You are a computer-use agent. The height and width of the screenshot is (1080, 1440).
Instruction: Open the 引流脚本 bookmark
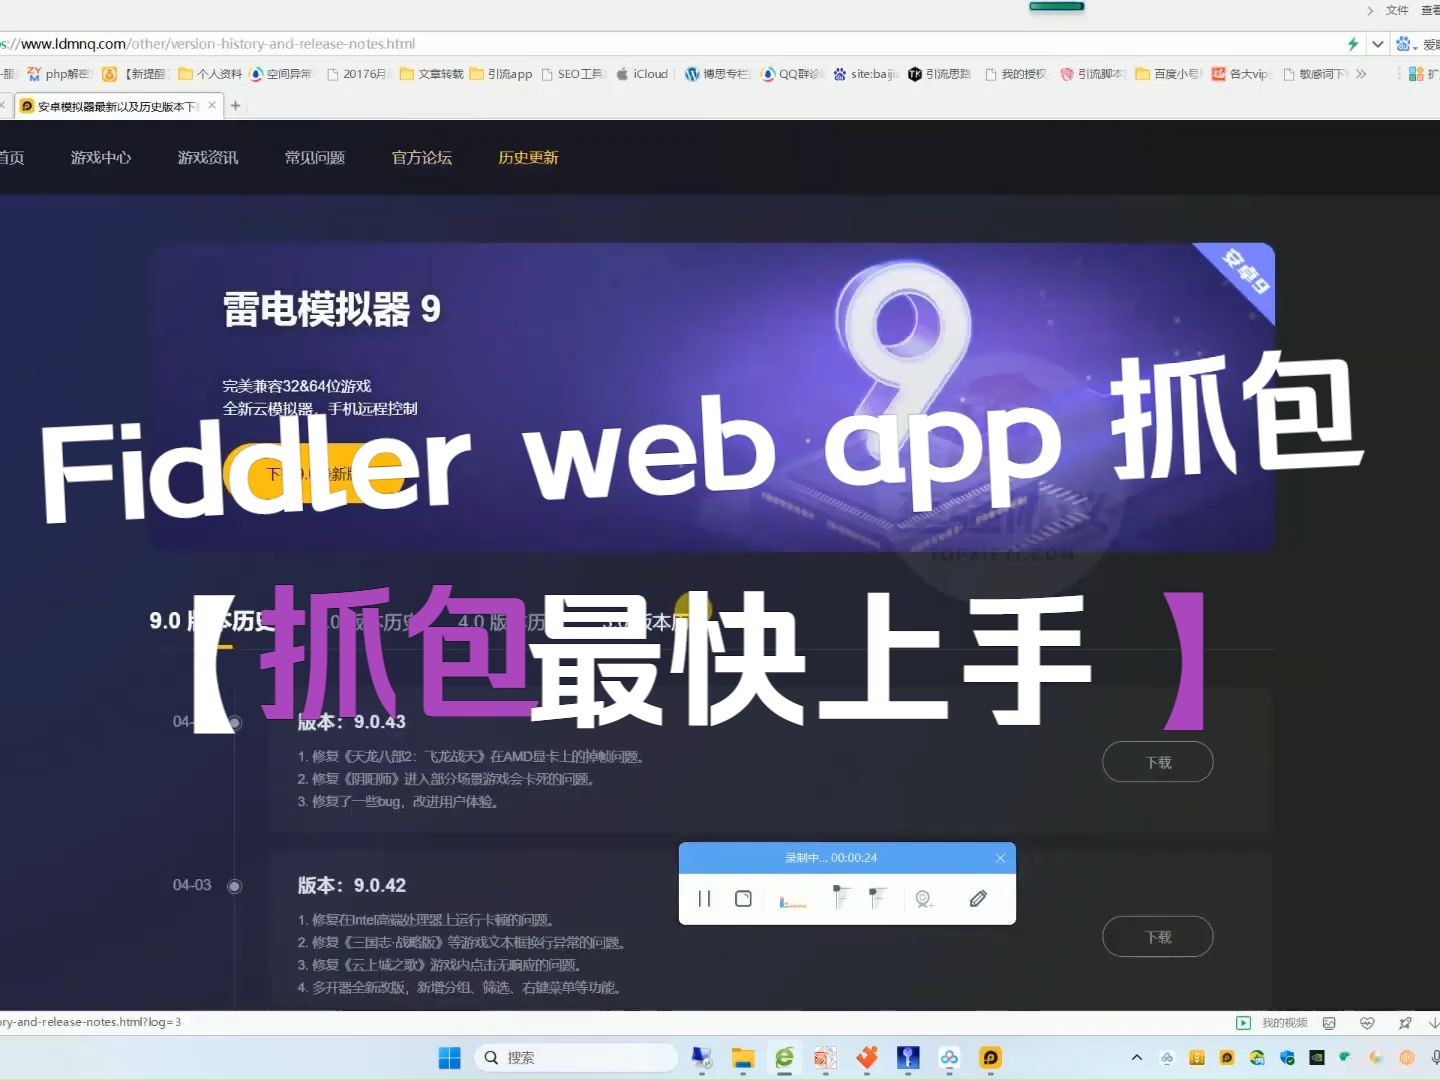coord(1092,74)
